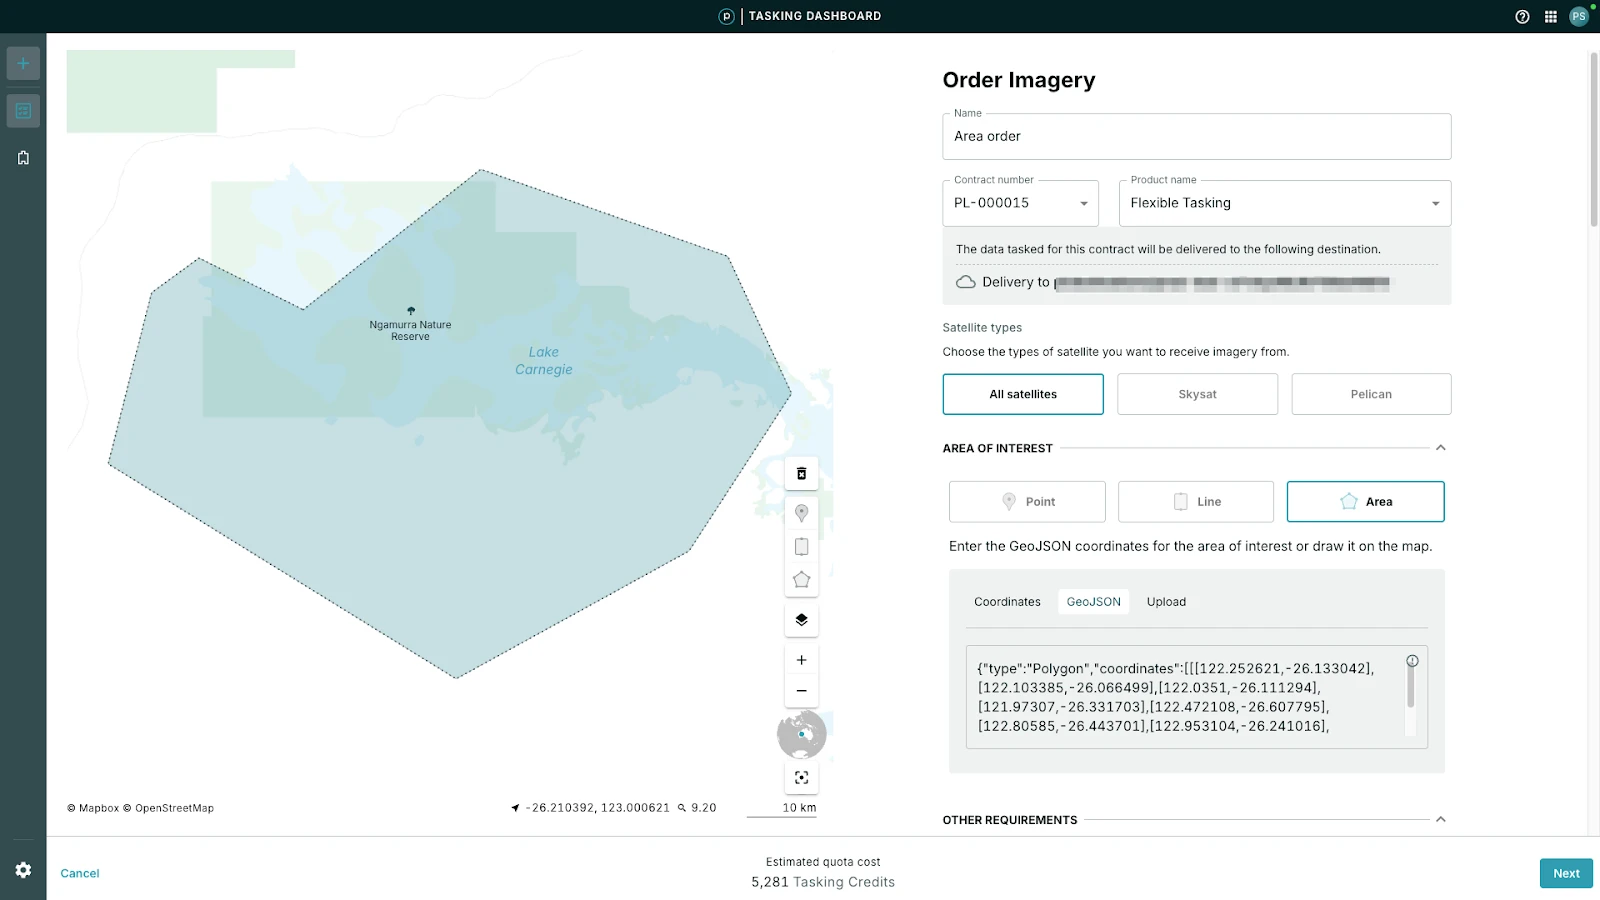Collapse the Area of Interest section

point(1440,448)
